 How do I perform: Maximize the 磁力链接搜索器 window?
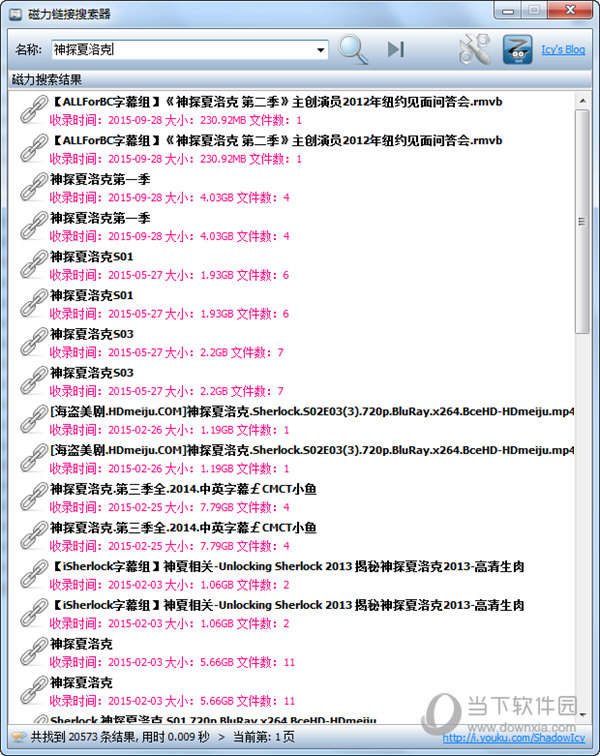click(x=534, y=11)
